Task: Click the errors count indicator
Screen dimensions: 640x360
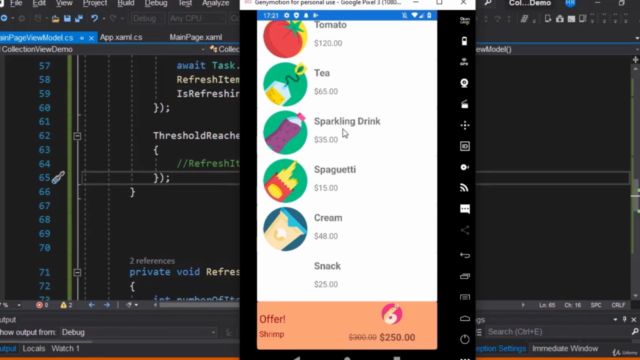Action: pyautogui.click(x=42, y=305)
